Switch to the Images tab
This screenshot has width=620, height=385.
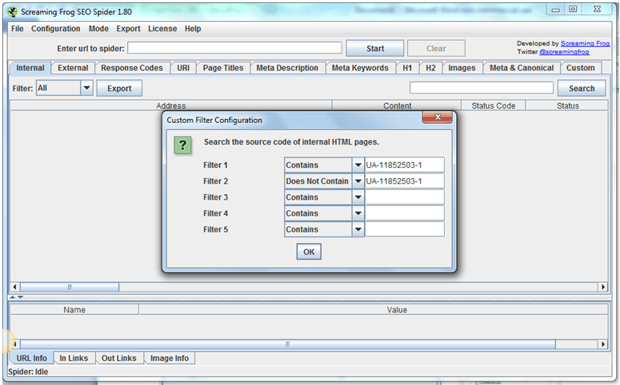462,68
